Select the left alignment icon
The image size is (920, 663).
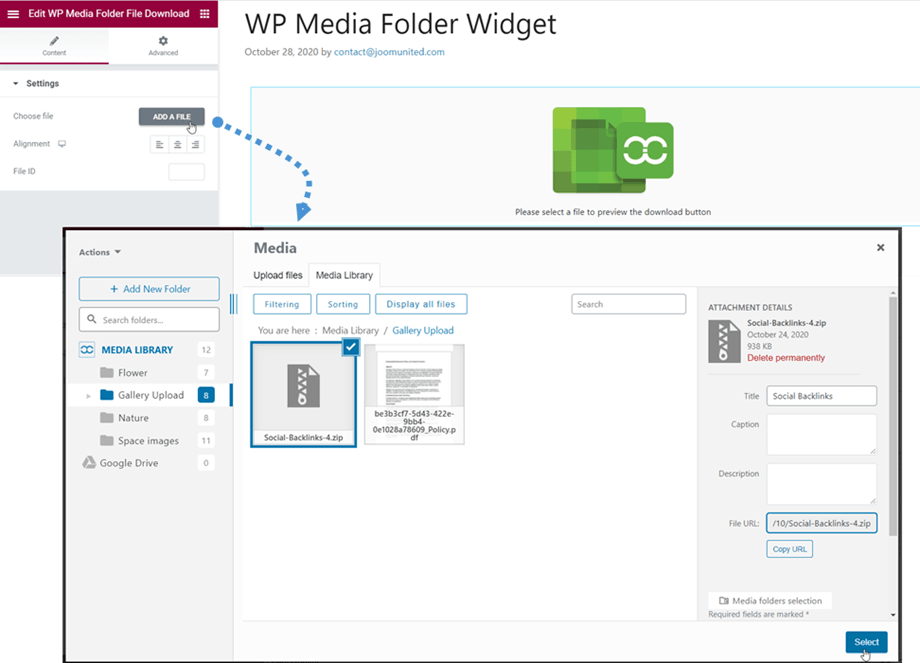(x=159, y=145)
